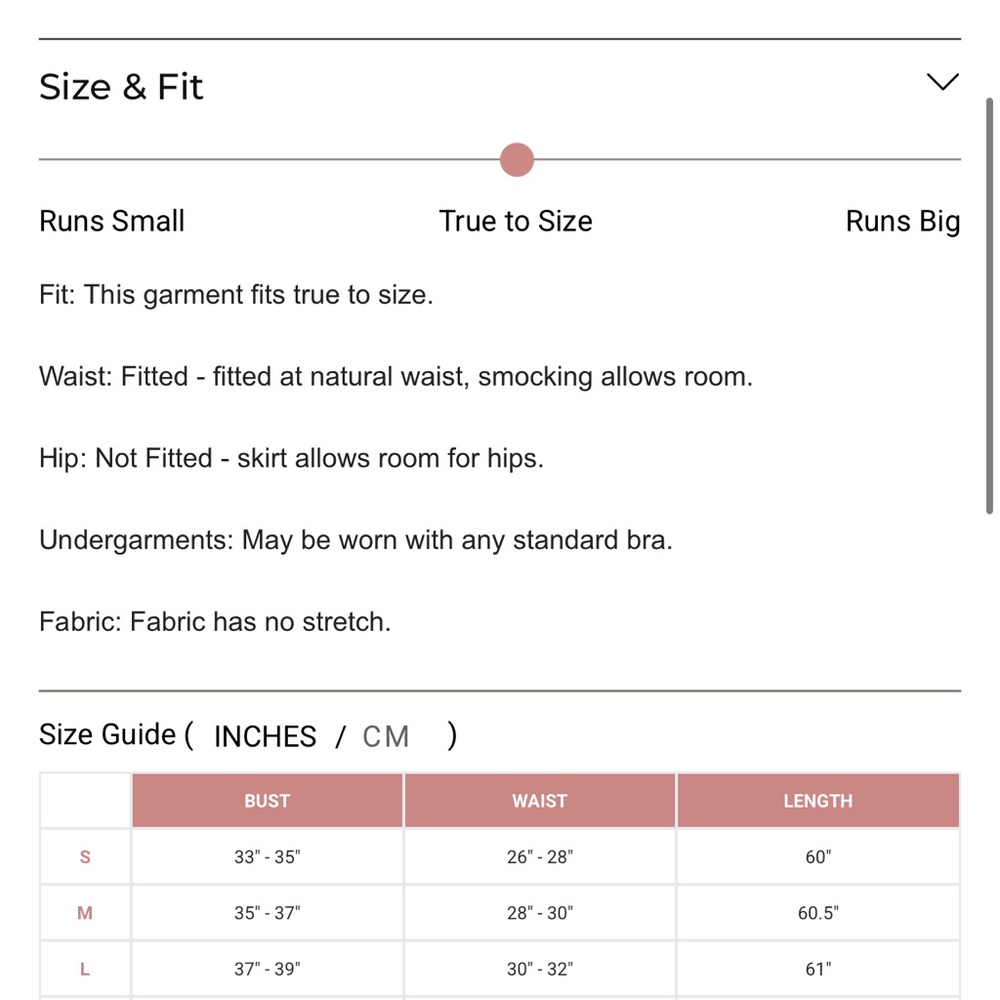Select the True to Size label
This screenshot has width=1000, height=1000.
click(515, 221)
